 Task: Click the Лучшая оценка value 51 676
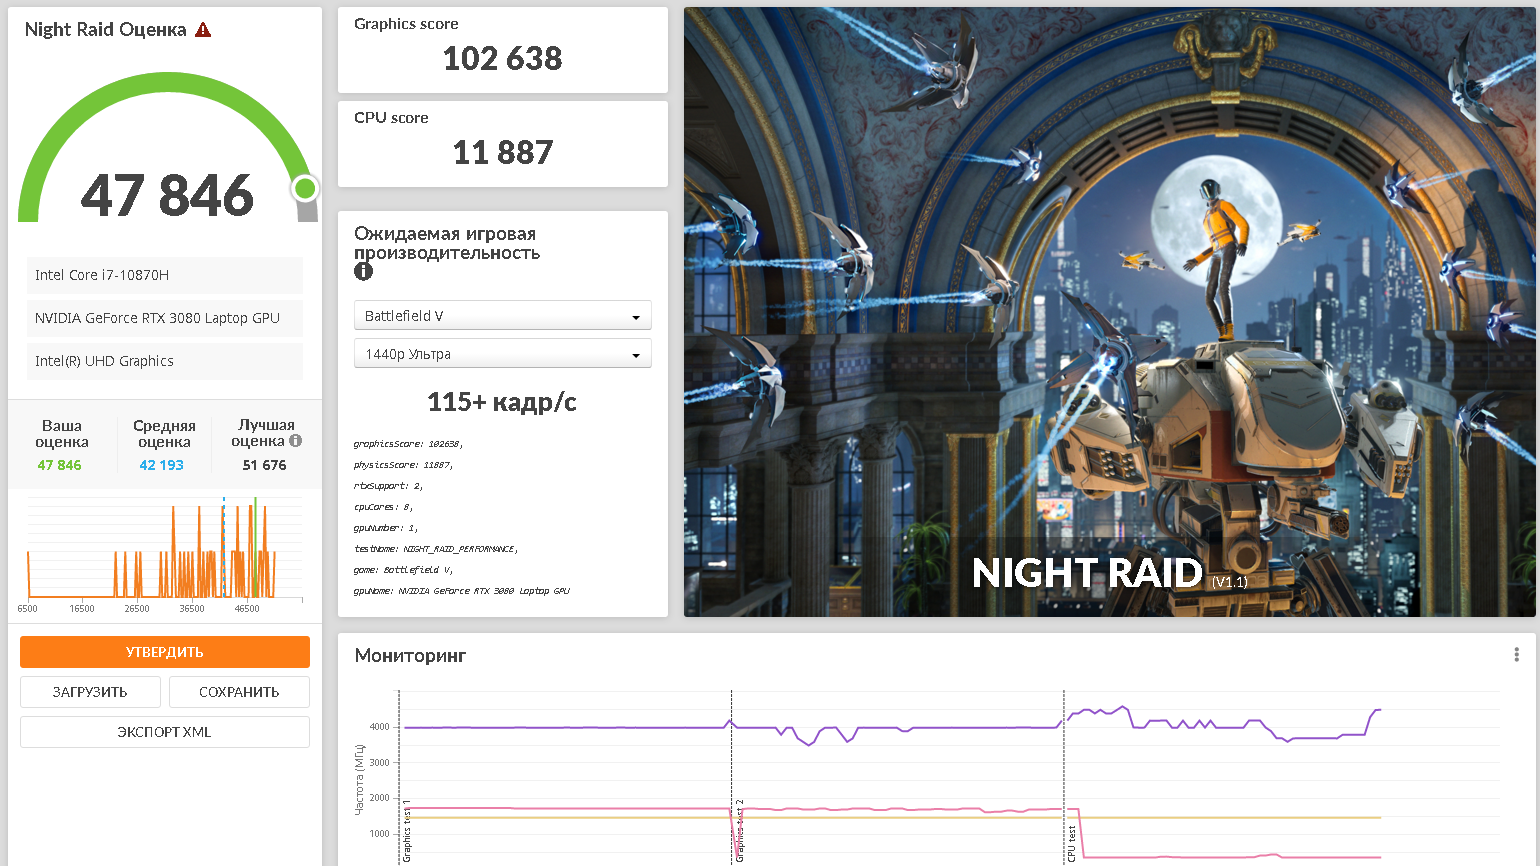[x=264, y=465]
